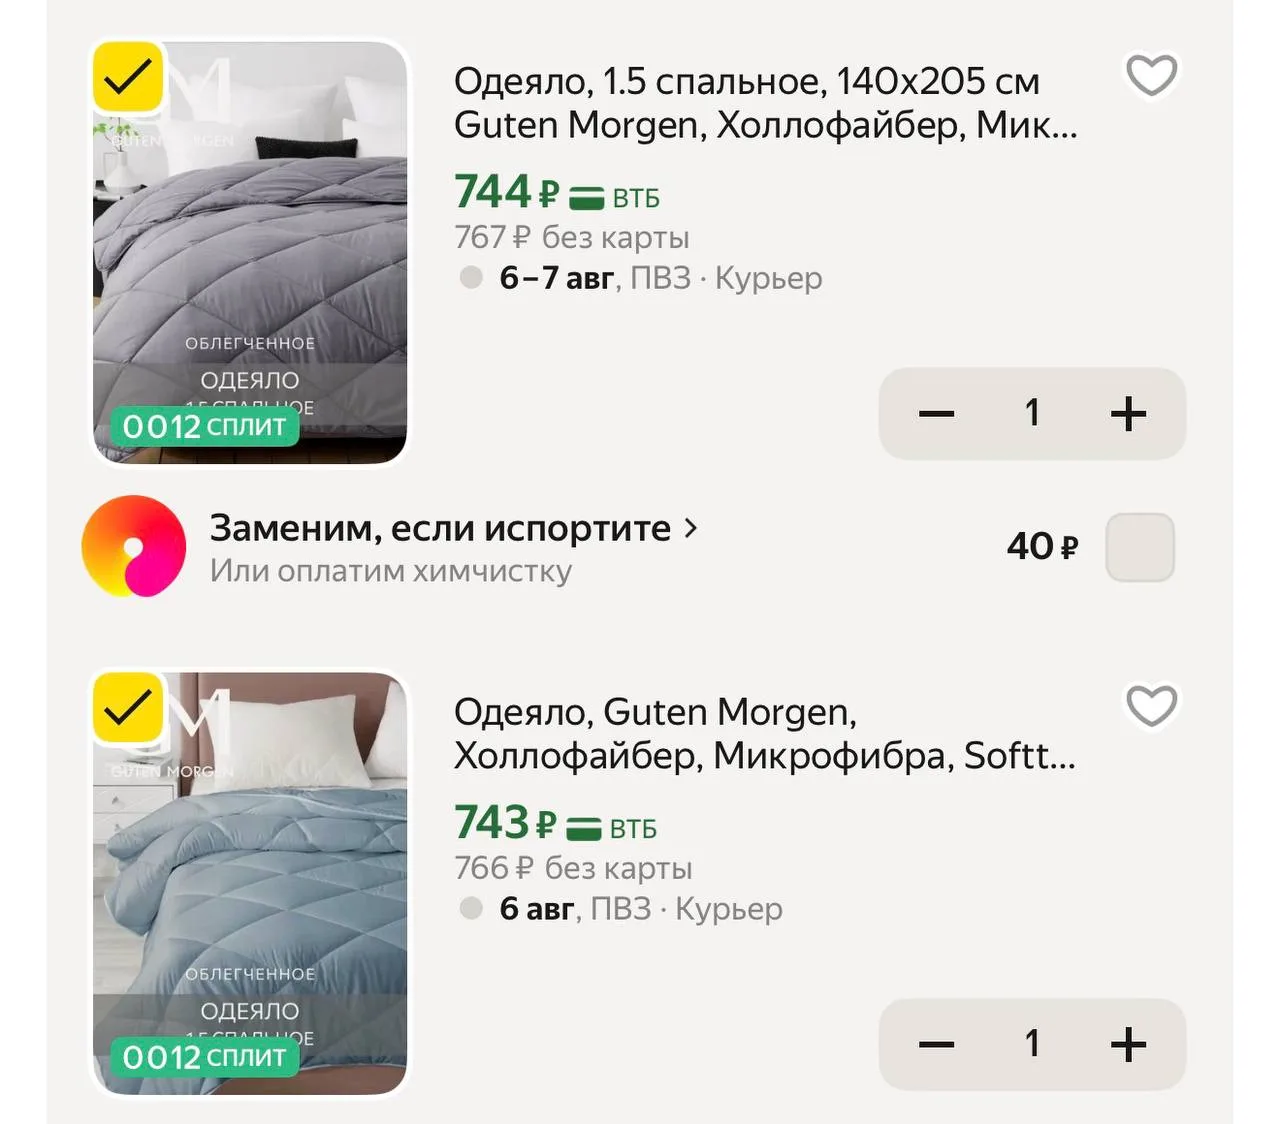The image size is (1280, 1124).
Task: Open the blue blanket product photo
Action: (x=250, y=884)
